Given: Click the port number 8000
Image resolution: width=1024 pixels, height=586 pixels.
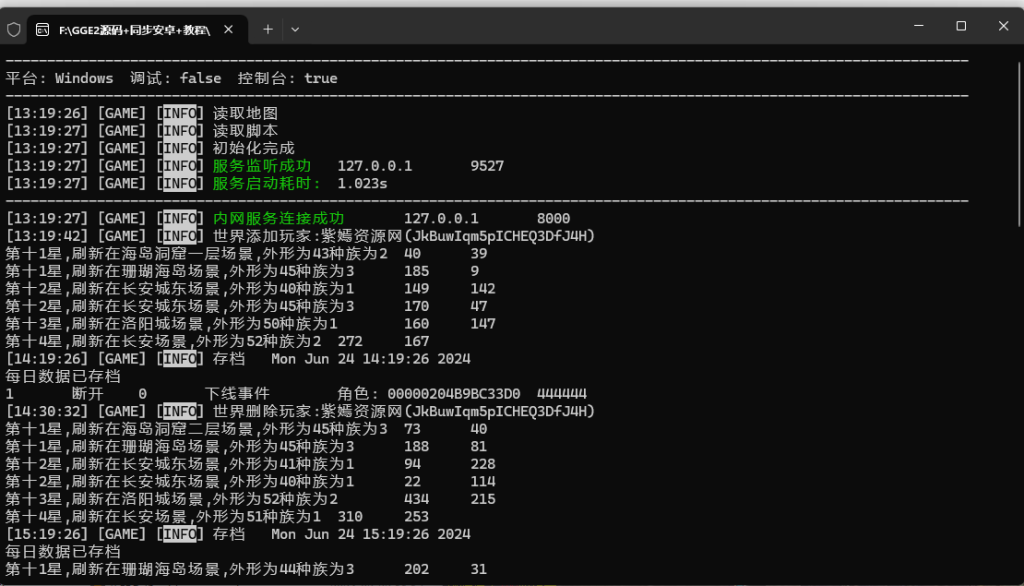Looking at the screenshot, I should point(553,219).
